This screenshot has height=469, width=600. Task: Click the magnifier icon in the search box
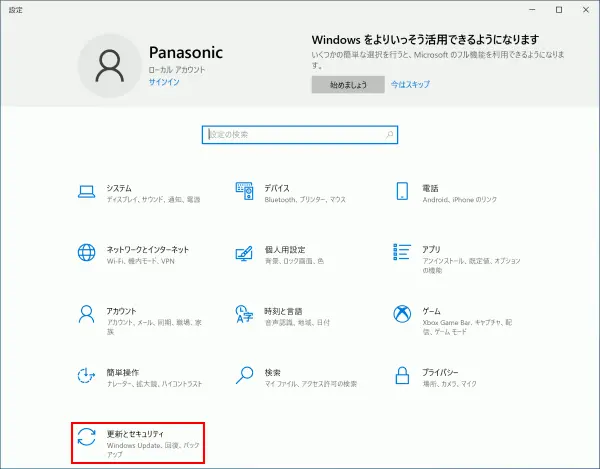pyautogui.click(x=389, y=135)
